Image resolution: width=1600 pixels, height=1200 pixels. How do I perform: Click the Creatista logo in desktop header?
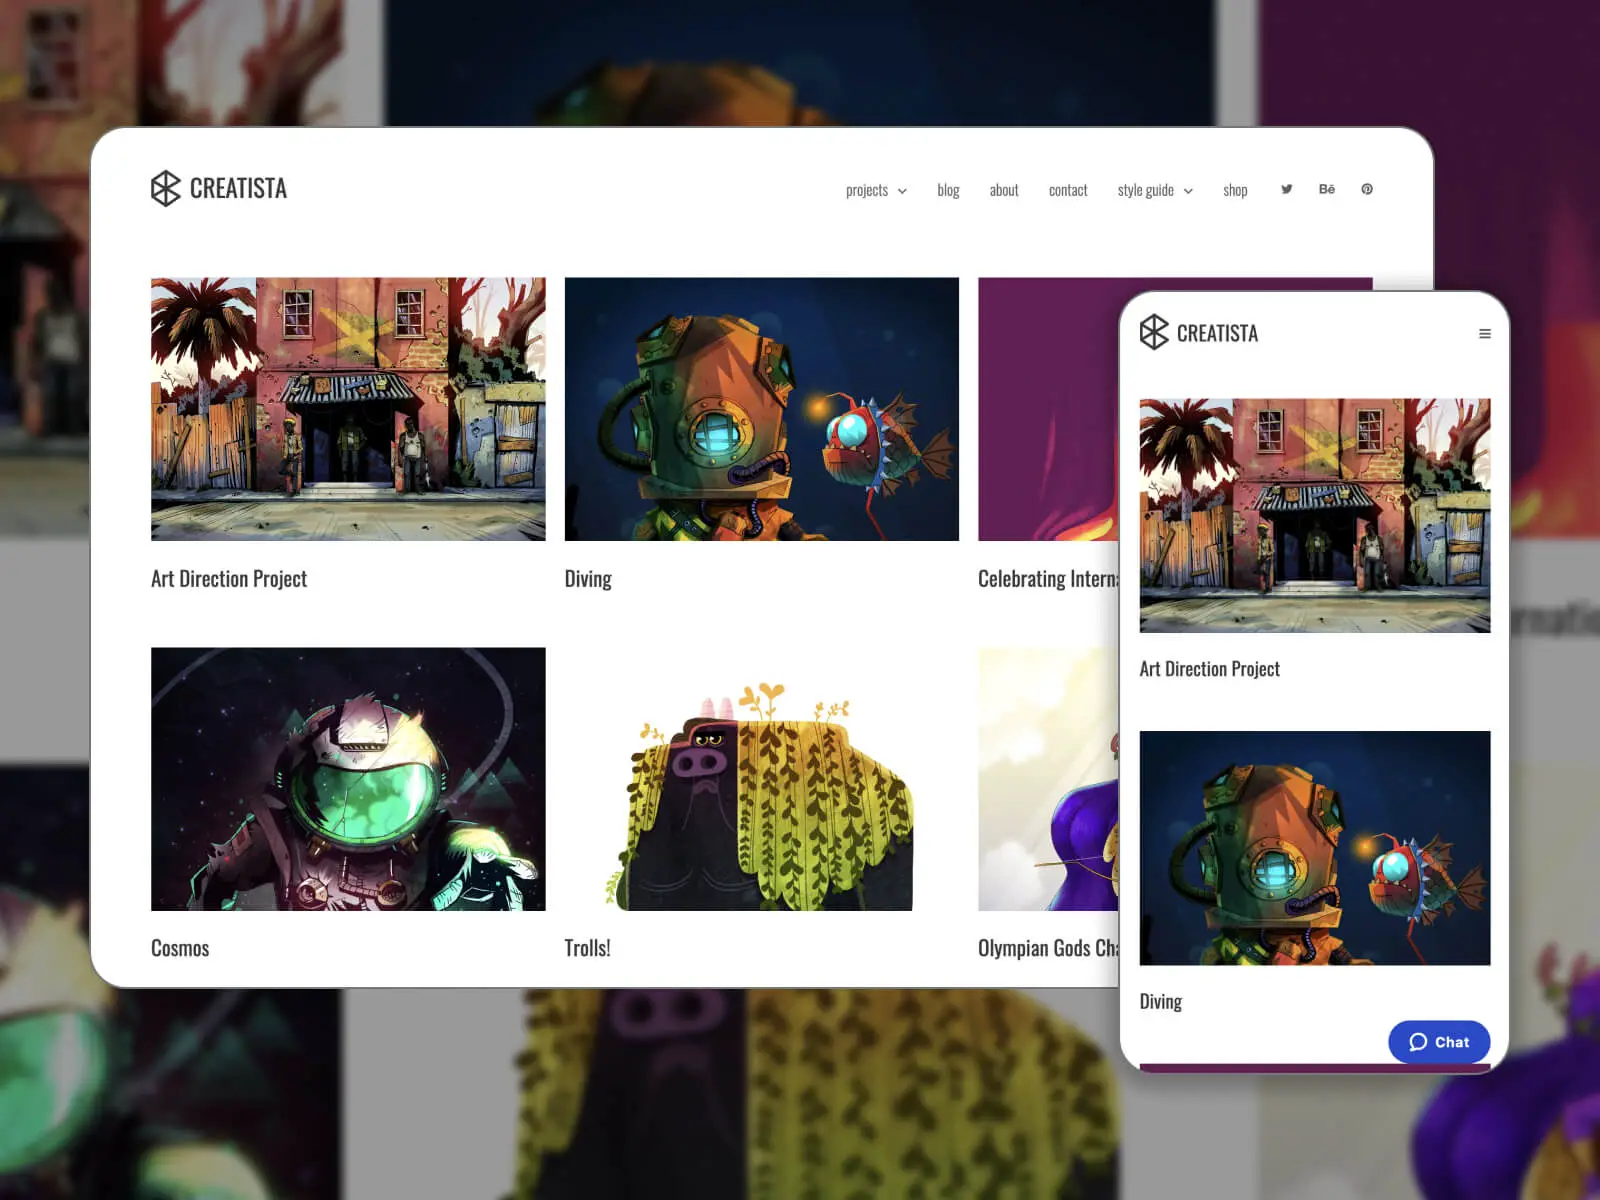tap(219, 188)
